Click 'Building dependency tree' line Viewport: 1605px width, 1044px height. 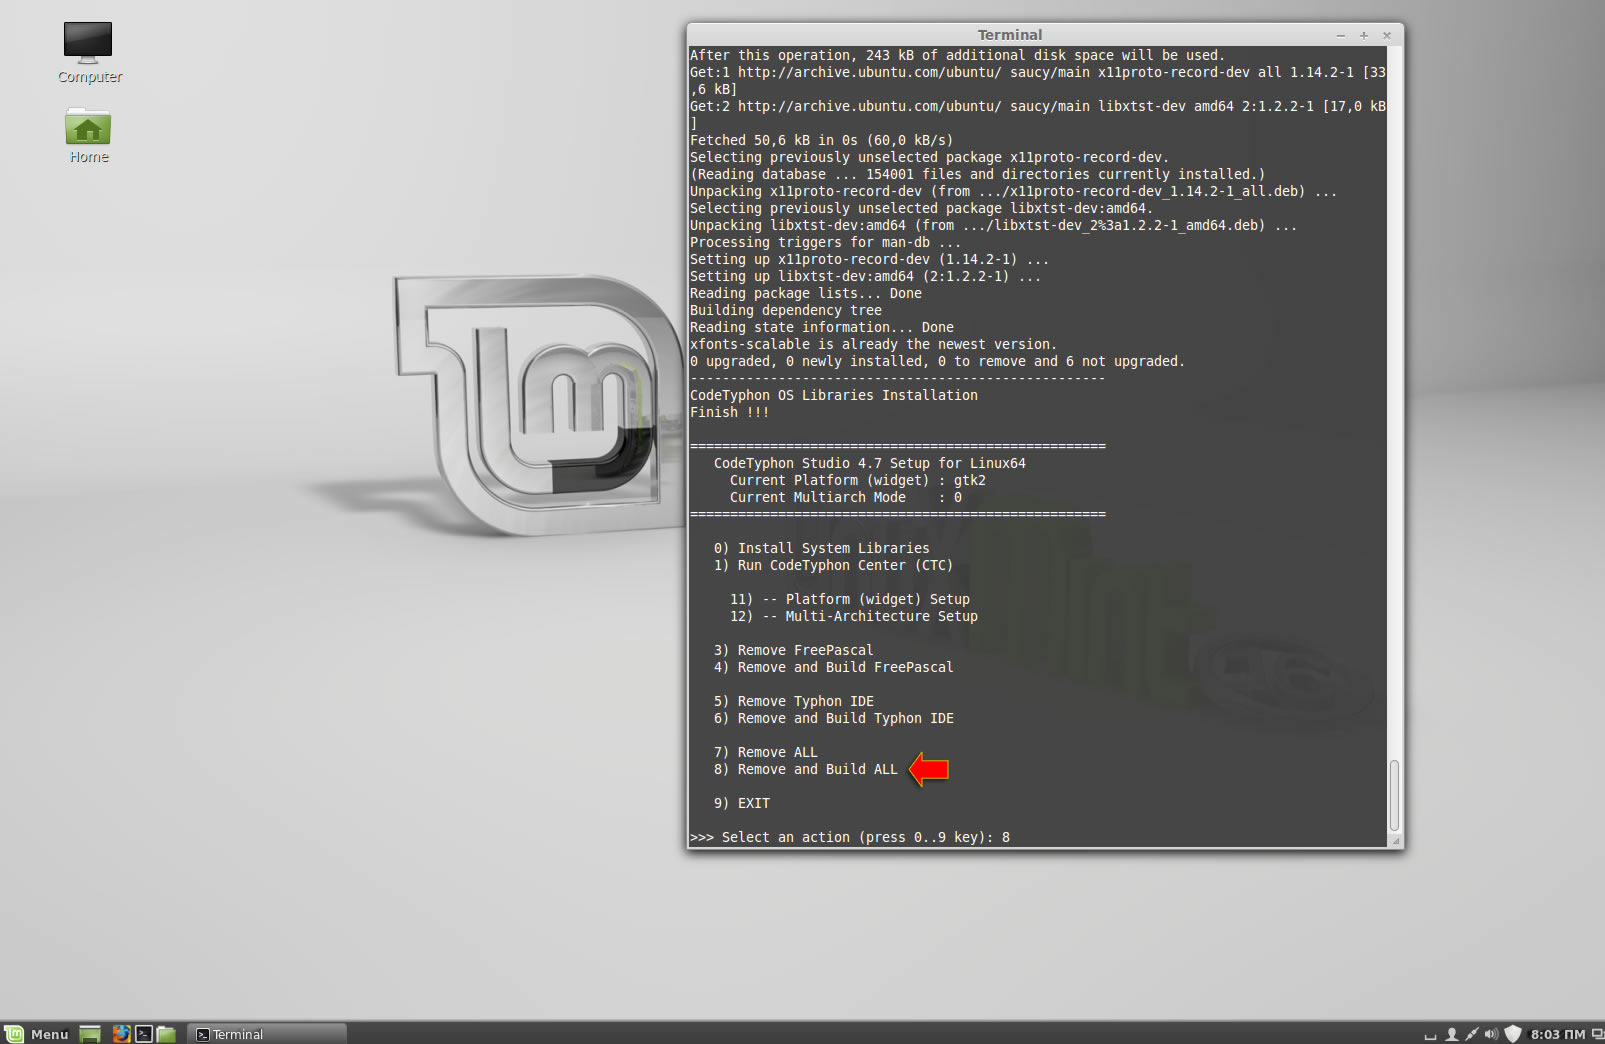pos(785,310)
